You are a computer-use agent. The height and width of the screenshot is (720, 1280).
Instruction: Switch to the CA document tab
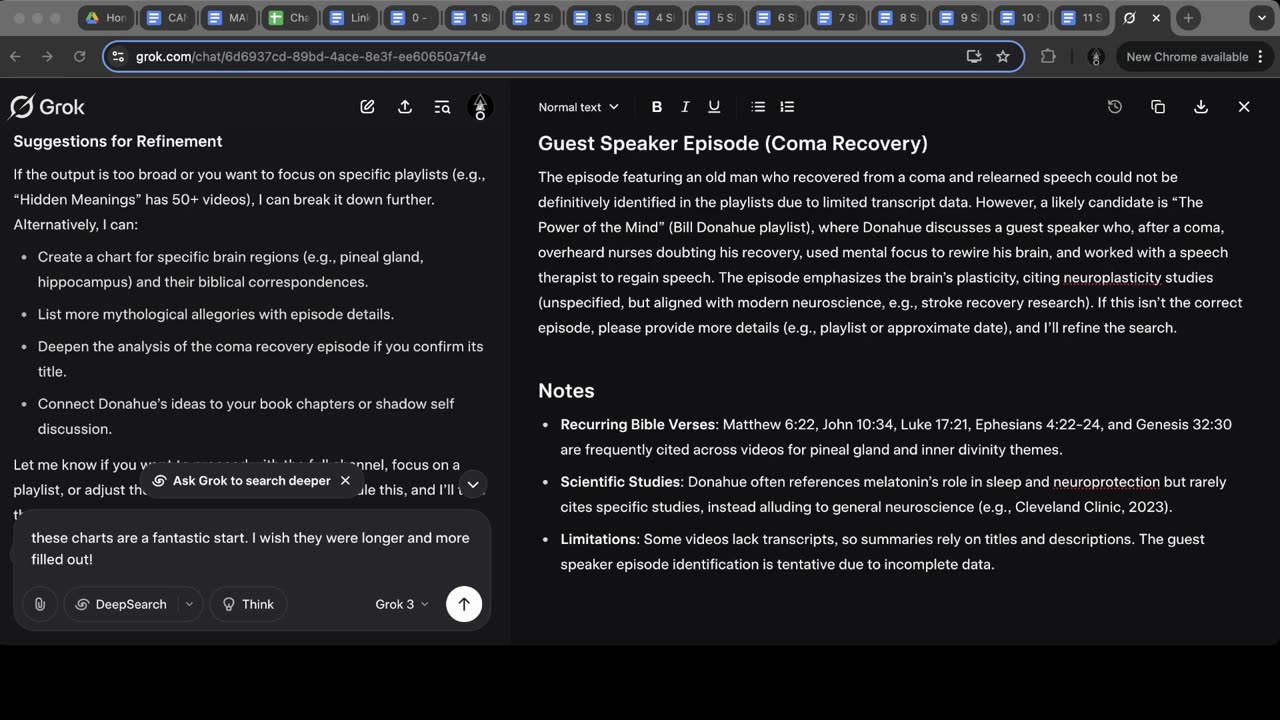coord(166,18)
